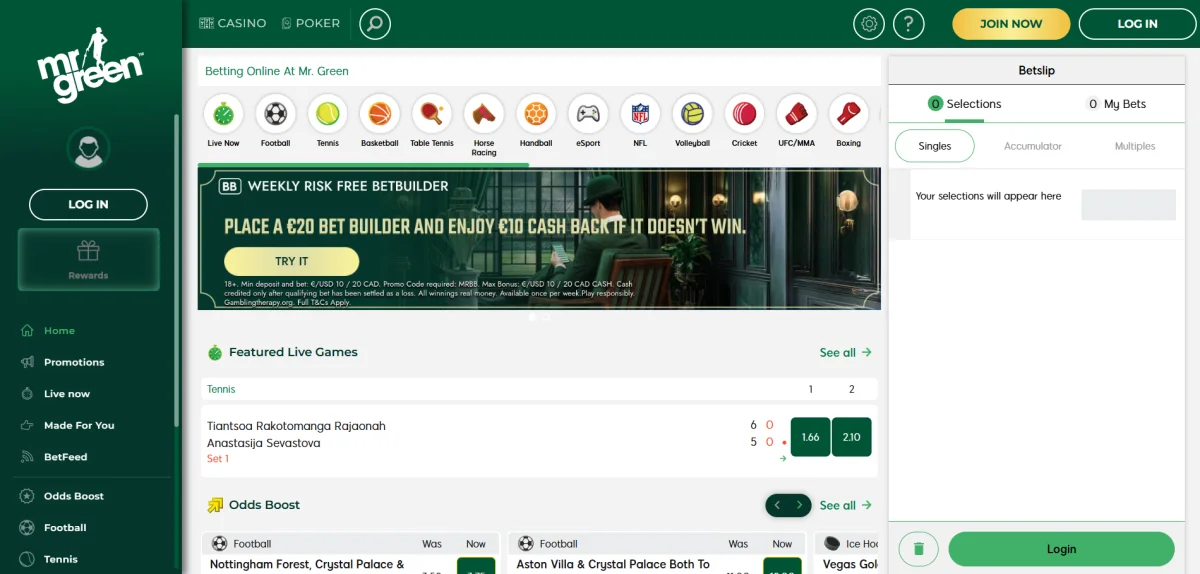
Task: Go to previous Odds Boost card
Action: [777, 505]
